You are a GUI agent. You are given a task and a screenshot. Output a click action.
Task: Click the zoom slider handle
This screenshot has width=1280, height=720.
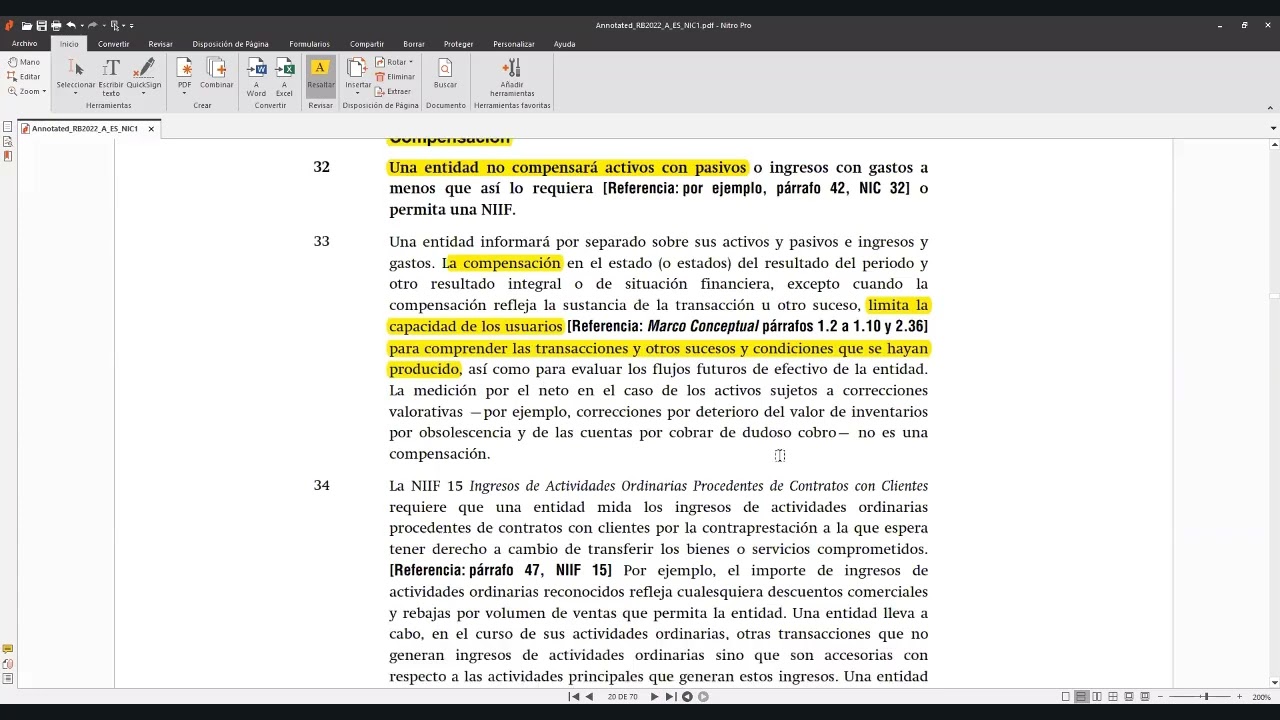[1206, 696]
